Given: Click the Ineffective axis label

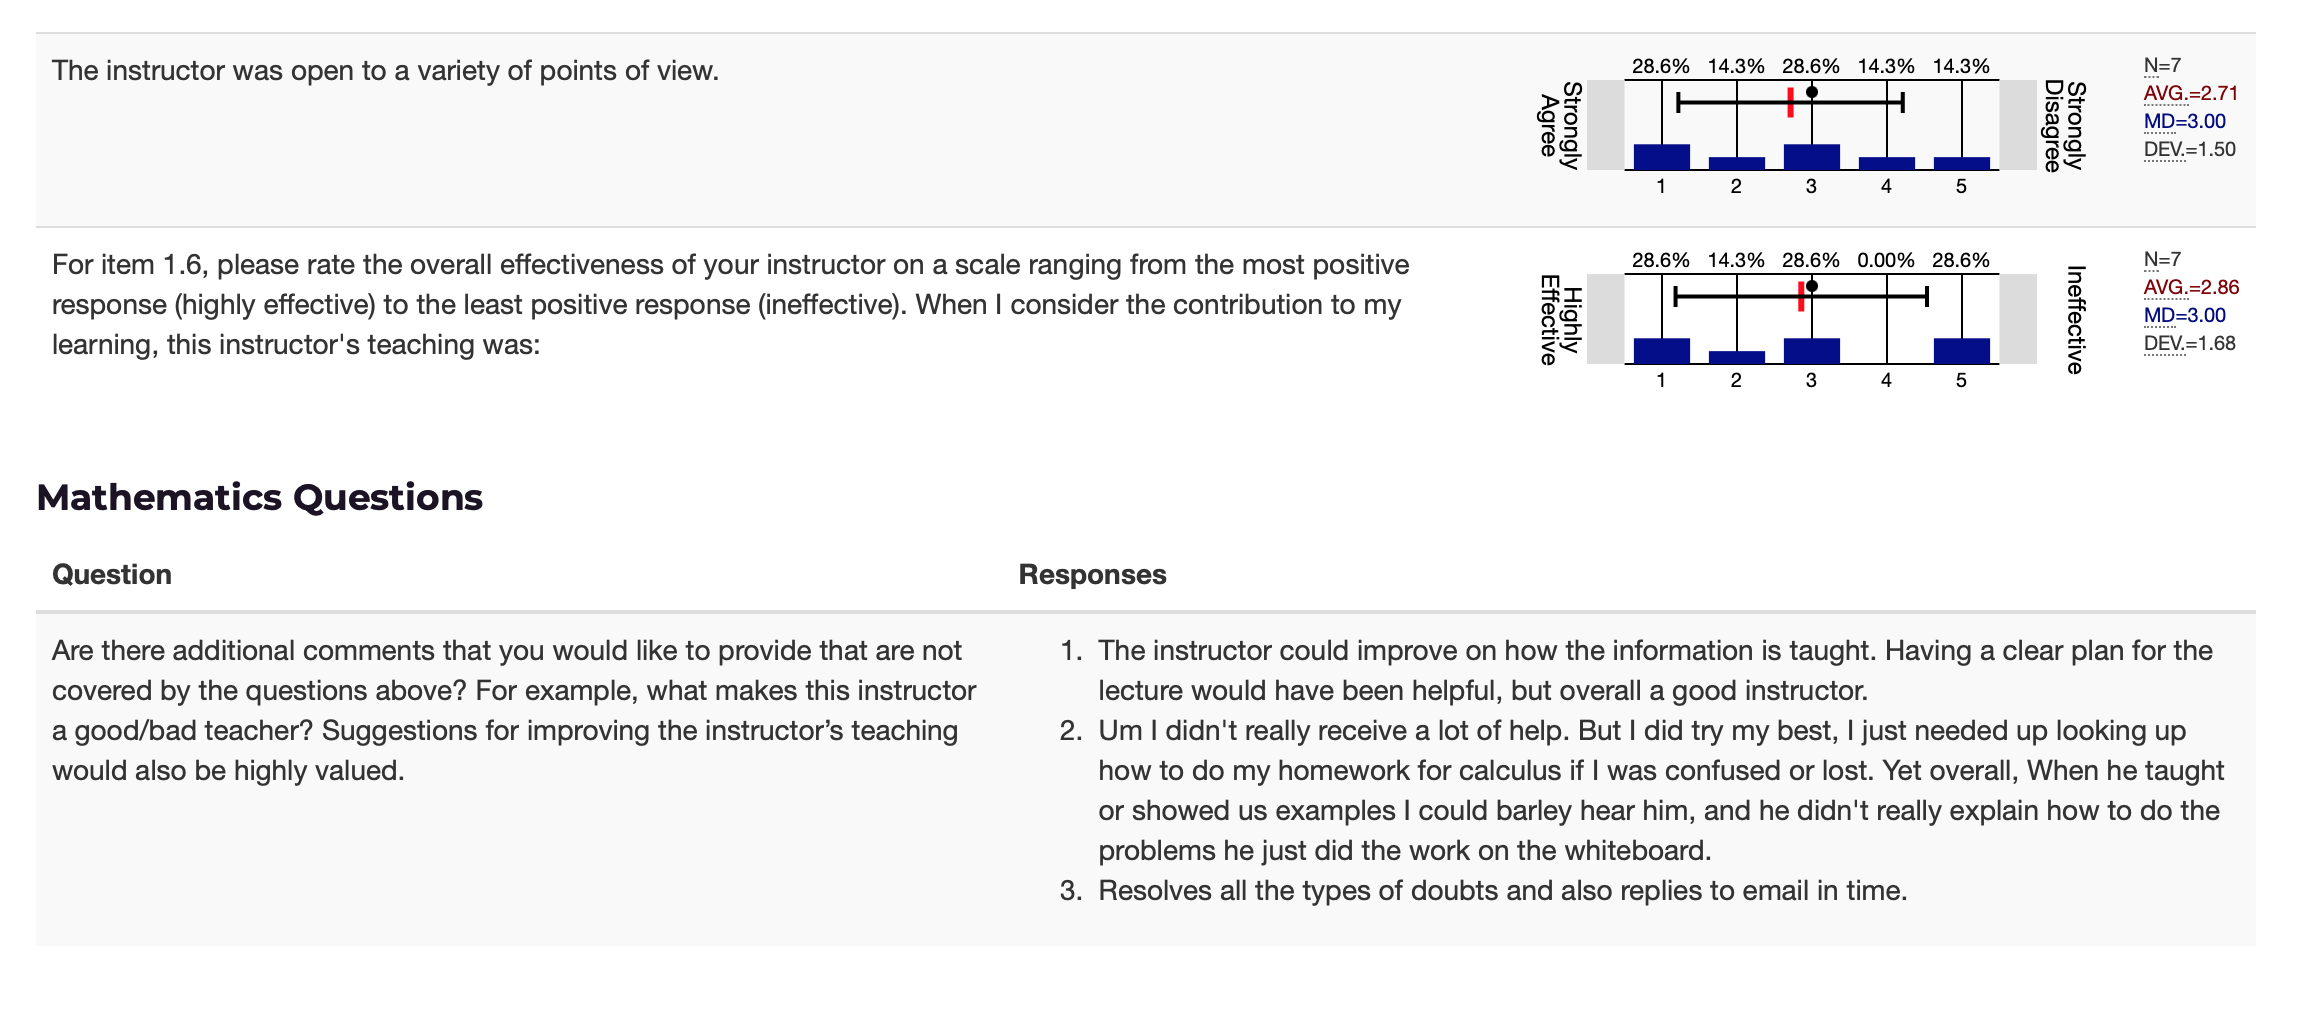Looking at the screenshot, I should pyautogui.click(x=2075, y=319).
